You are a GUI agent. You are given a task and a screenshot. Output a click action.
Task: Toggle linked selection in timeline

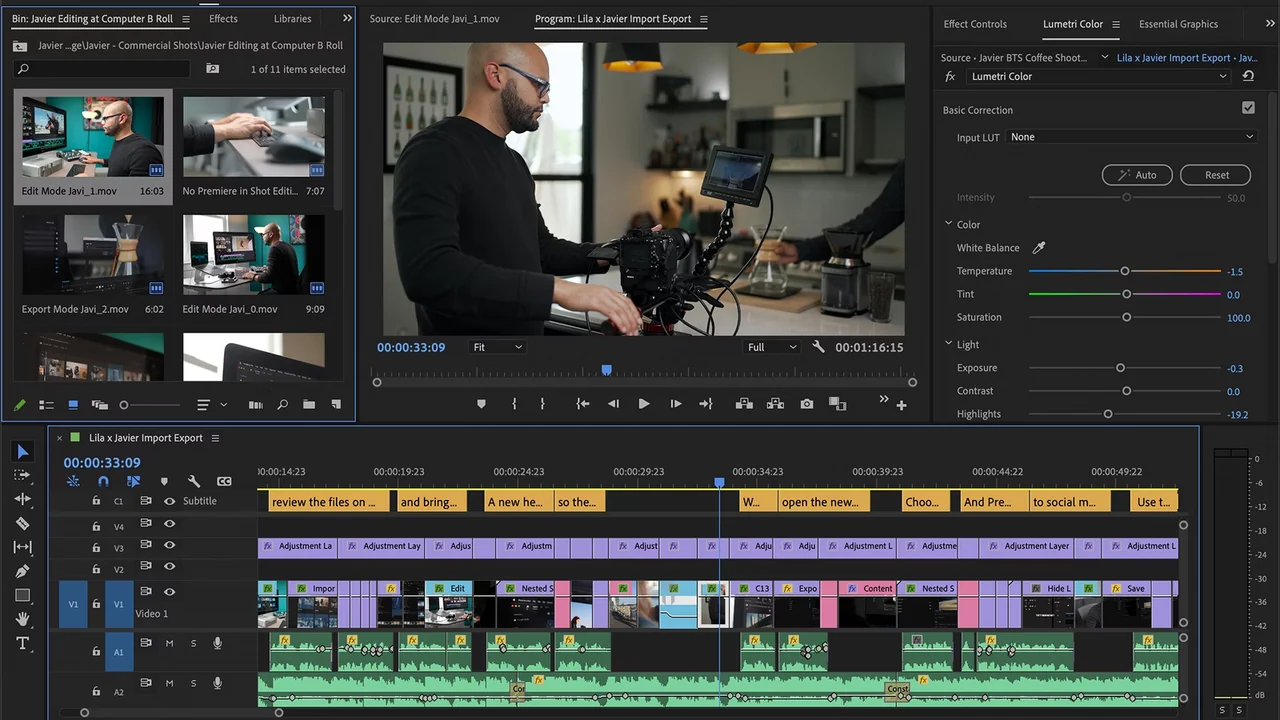[x=133, y=481]
